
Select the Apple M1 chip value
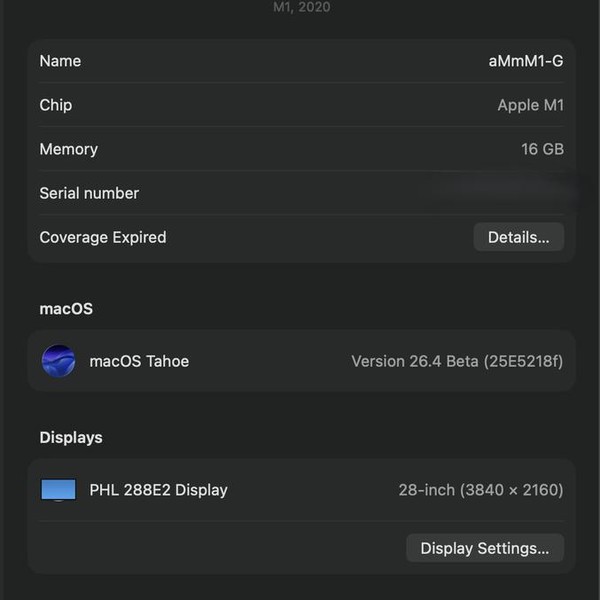530,105
